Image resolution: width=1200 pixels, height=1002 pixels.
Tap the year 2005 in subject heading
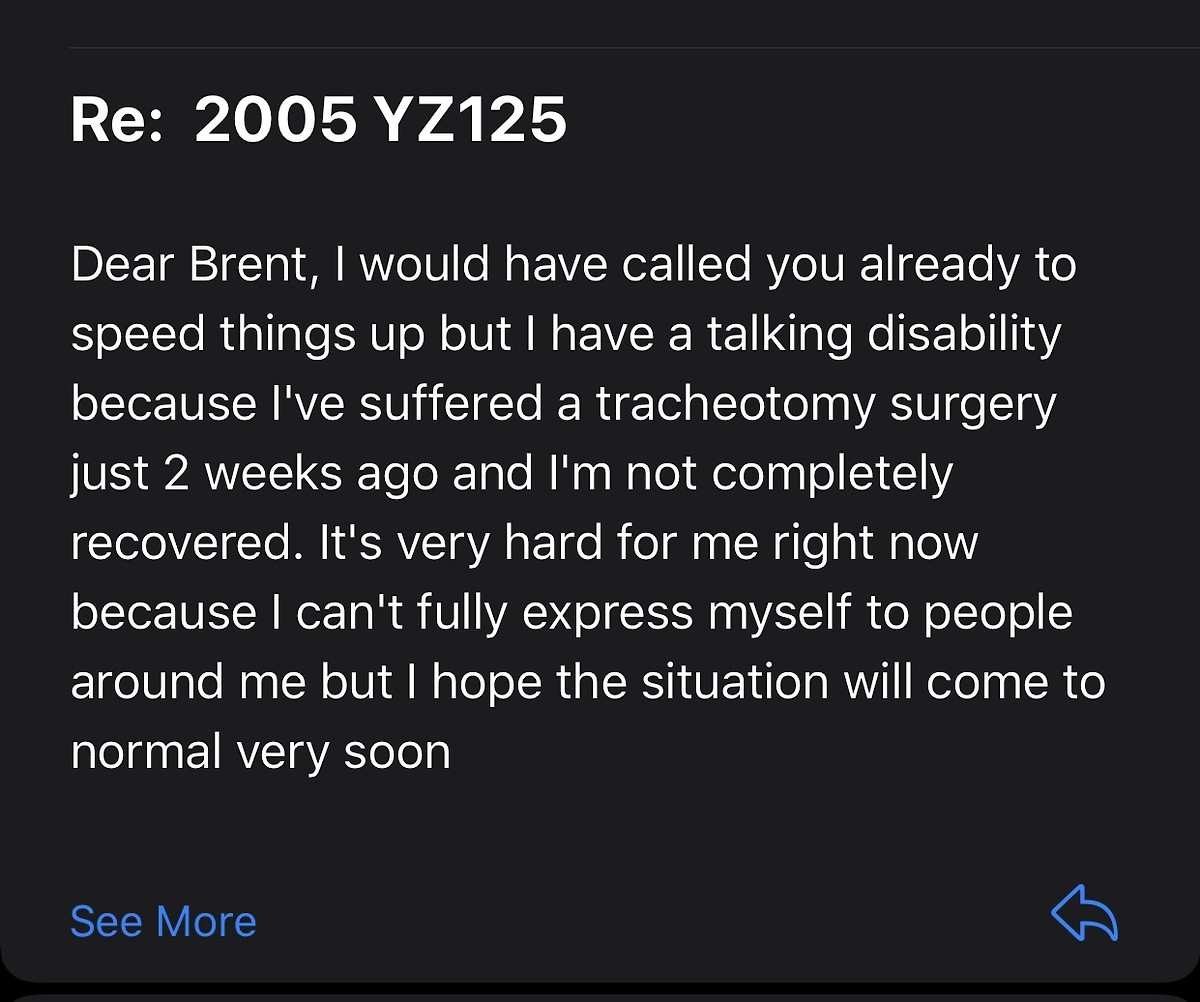(275, 121)
